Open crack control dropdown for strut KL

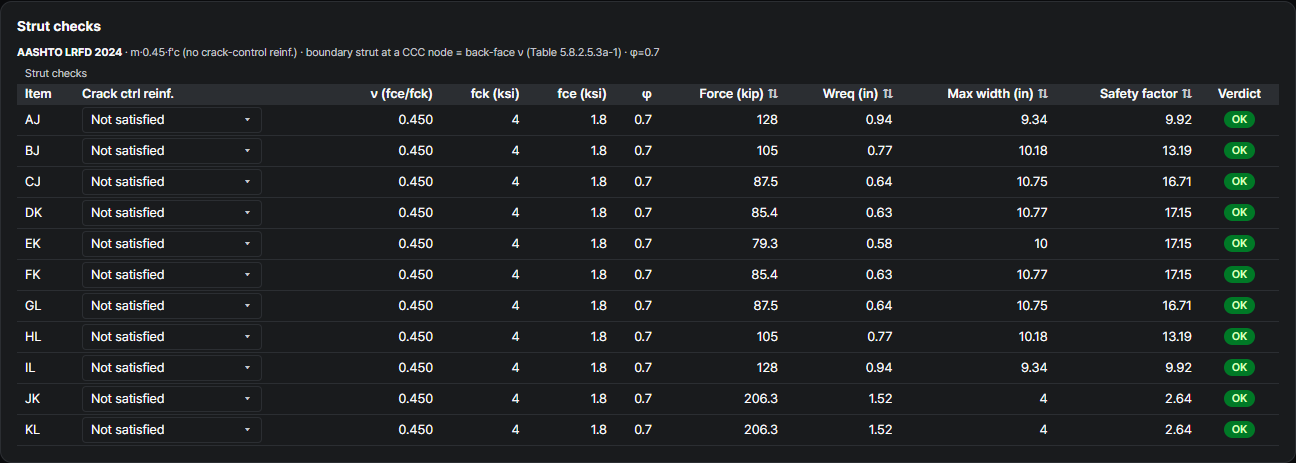(x=172, y=430)
